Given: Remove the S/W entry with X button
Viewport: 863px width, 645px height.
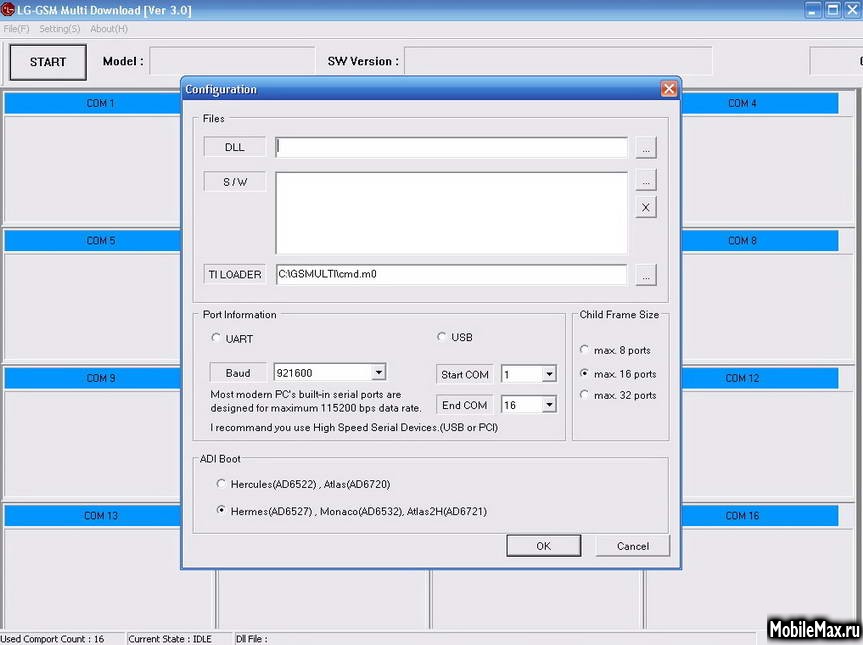Looking at the screenshot, I should tap(646, 207).
